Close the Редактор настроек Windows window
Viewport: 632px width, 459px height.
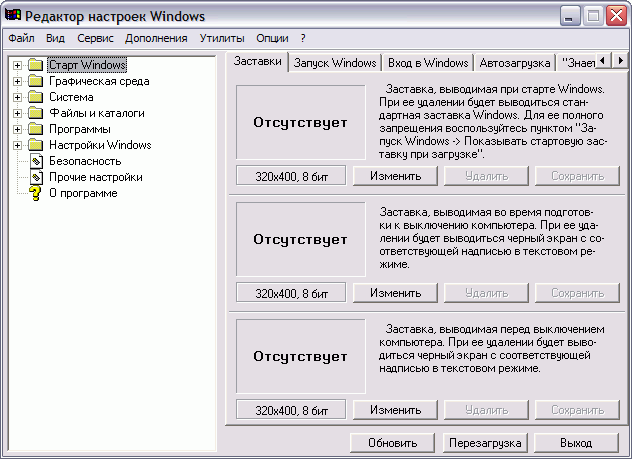point(617,16)
